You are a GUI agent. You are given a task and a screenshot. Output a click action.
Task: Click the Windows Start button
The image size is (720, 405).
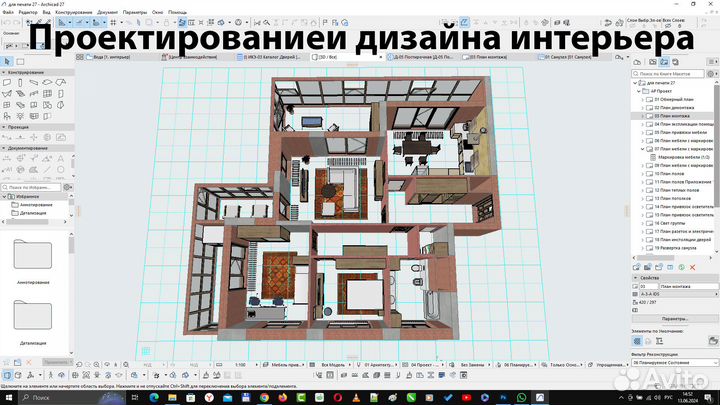[8, 398]
